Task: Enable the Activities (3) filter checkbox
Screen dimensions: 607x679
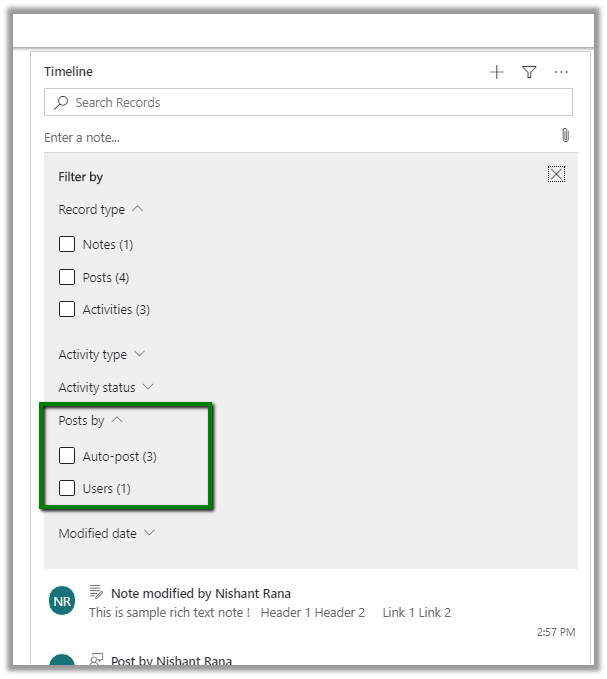Action: (67, 309)
